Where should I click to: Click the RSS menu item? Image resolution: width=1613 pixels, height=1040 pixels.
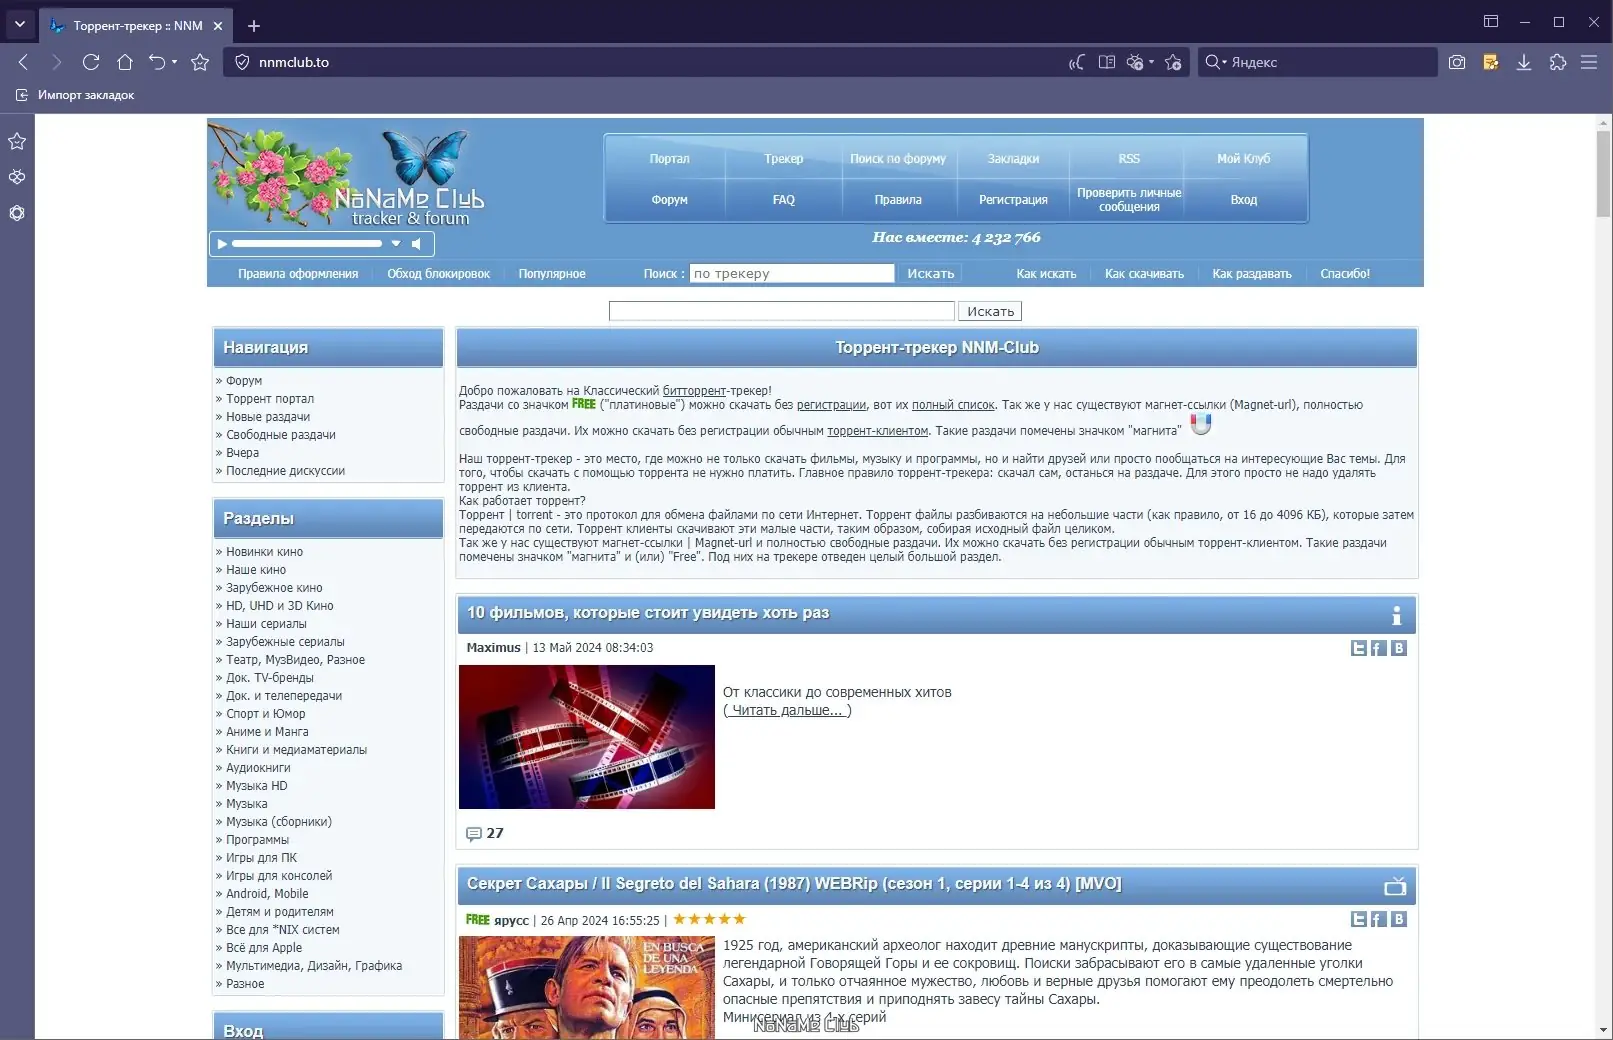pyautogui.click(x=1129, y=159)
